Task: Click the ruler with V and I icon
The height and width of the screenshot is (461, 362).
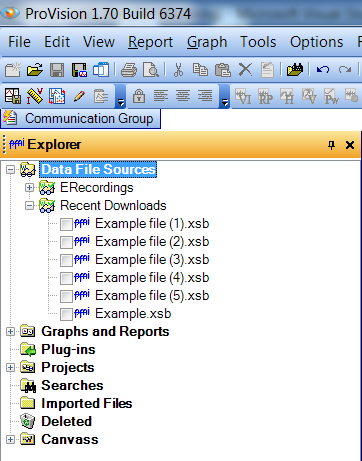Action: click(35, 96)
